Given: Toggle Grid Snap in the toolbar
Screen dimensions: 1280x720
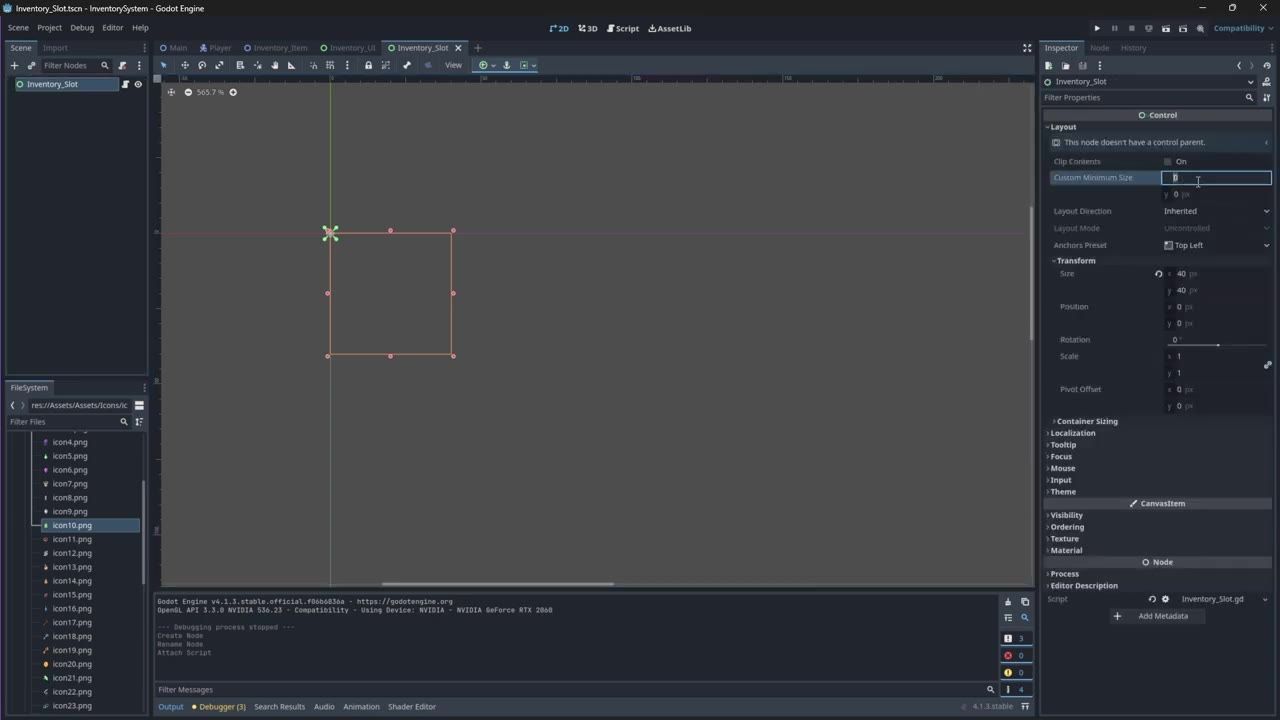Looking at the screenshot, I should point(330,65).
